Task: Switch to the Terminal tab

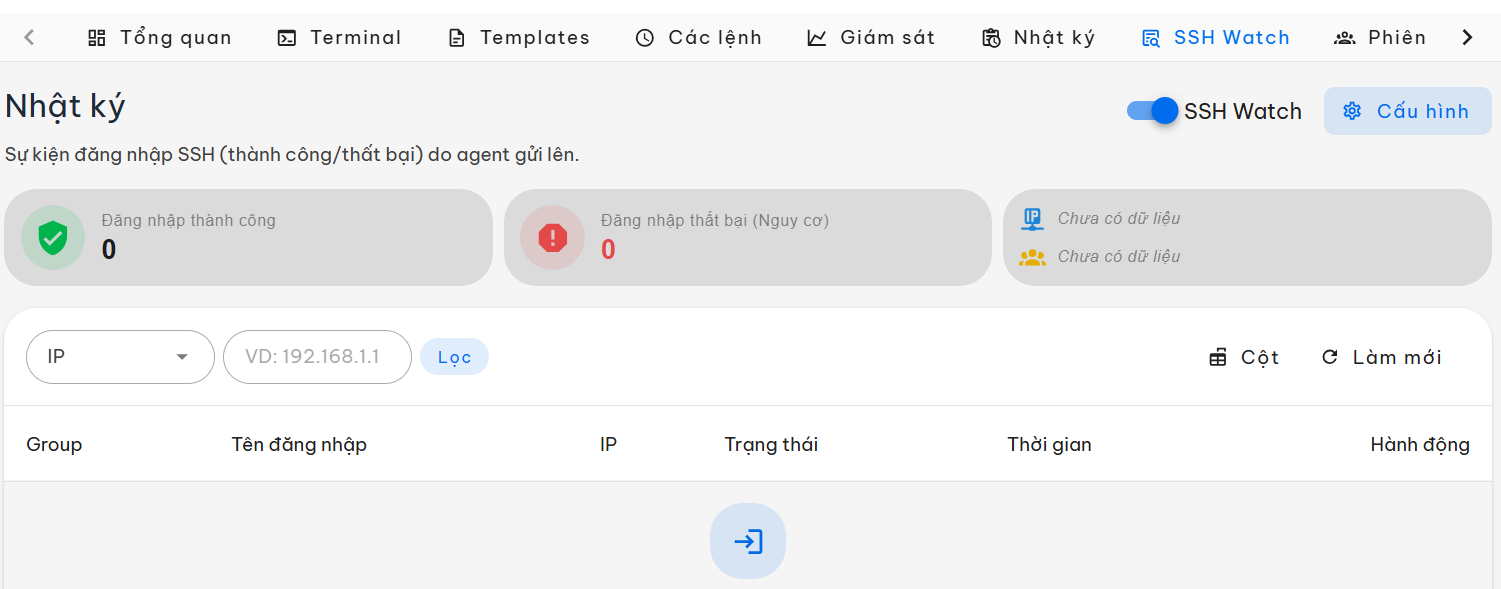Action: point(339,38)
